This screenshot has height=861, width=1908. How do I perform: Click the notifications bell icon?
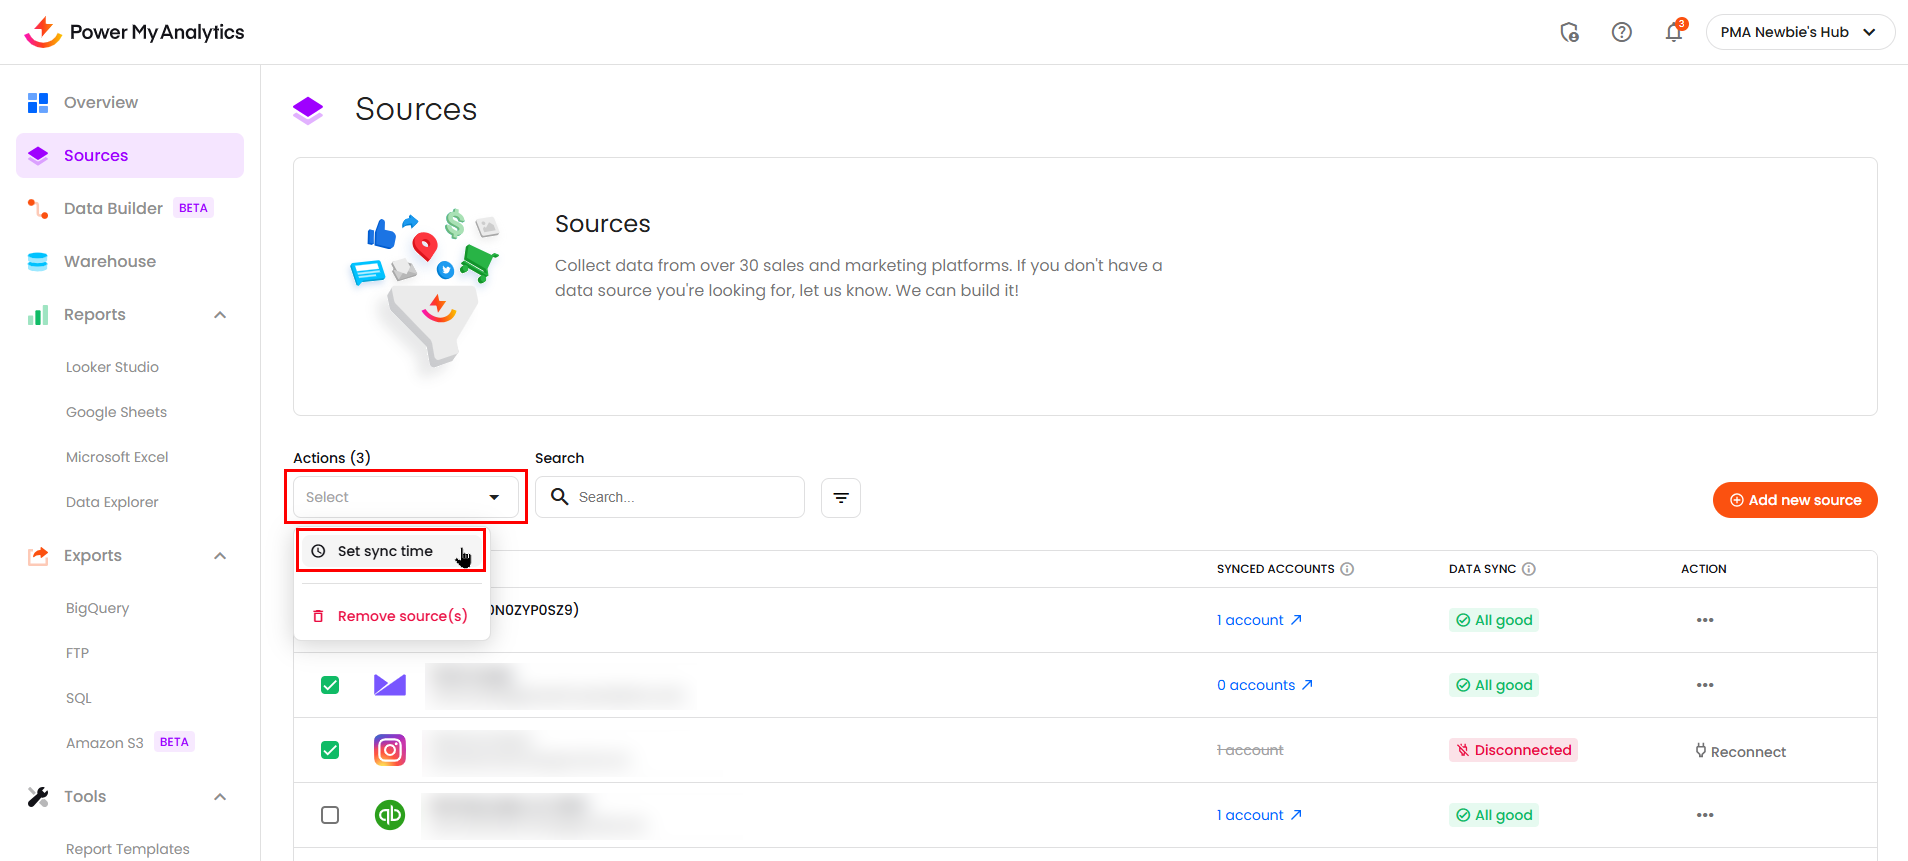point(1673,32)
